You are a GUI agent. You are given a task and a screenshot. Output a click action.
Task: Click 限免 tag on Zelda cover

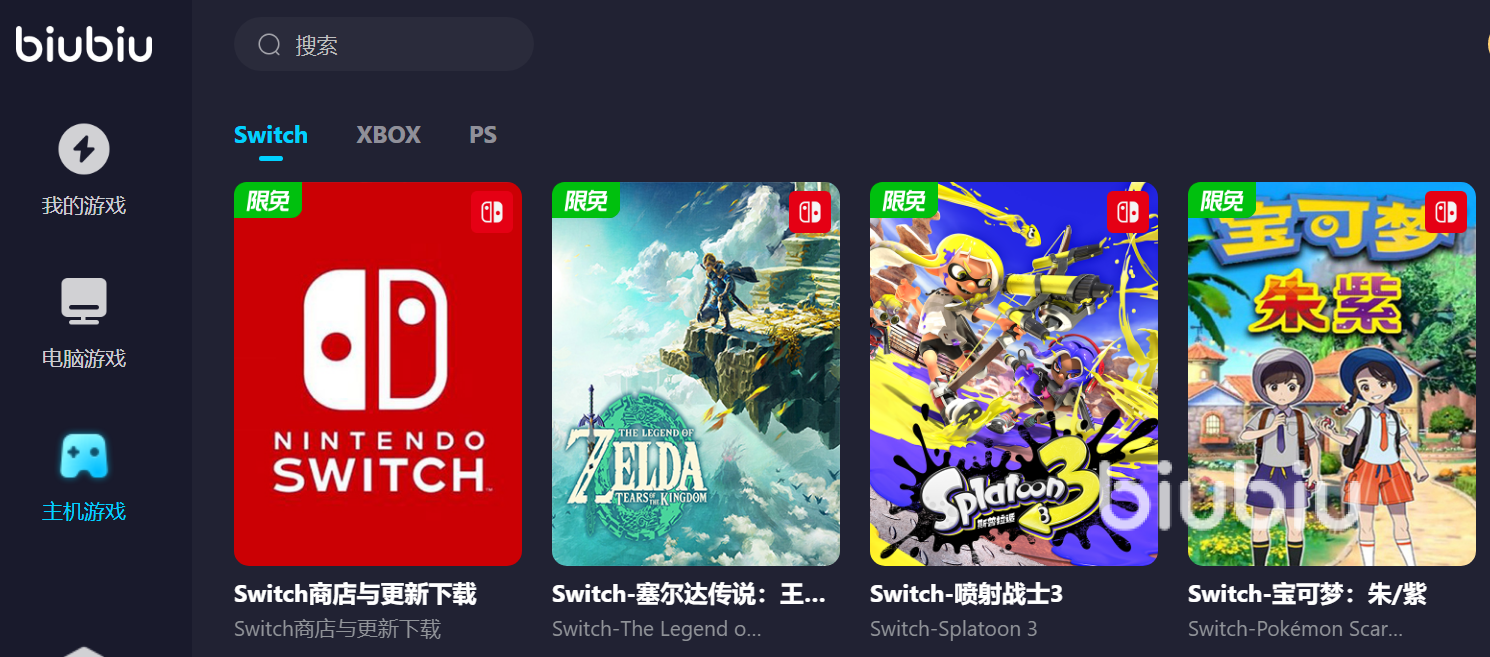pyautogui.click(x=586, y=200)
